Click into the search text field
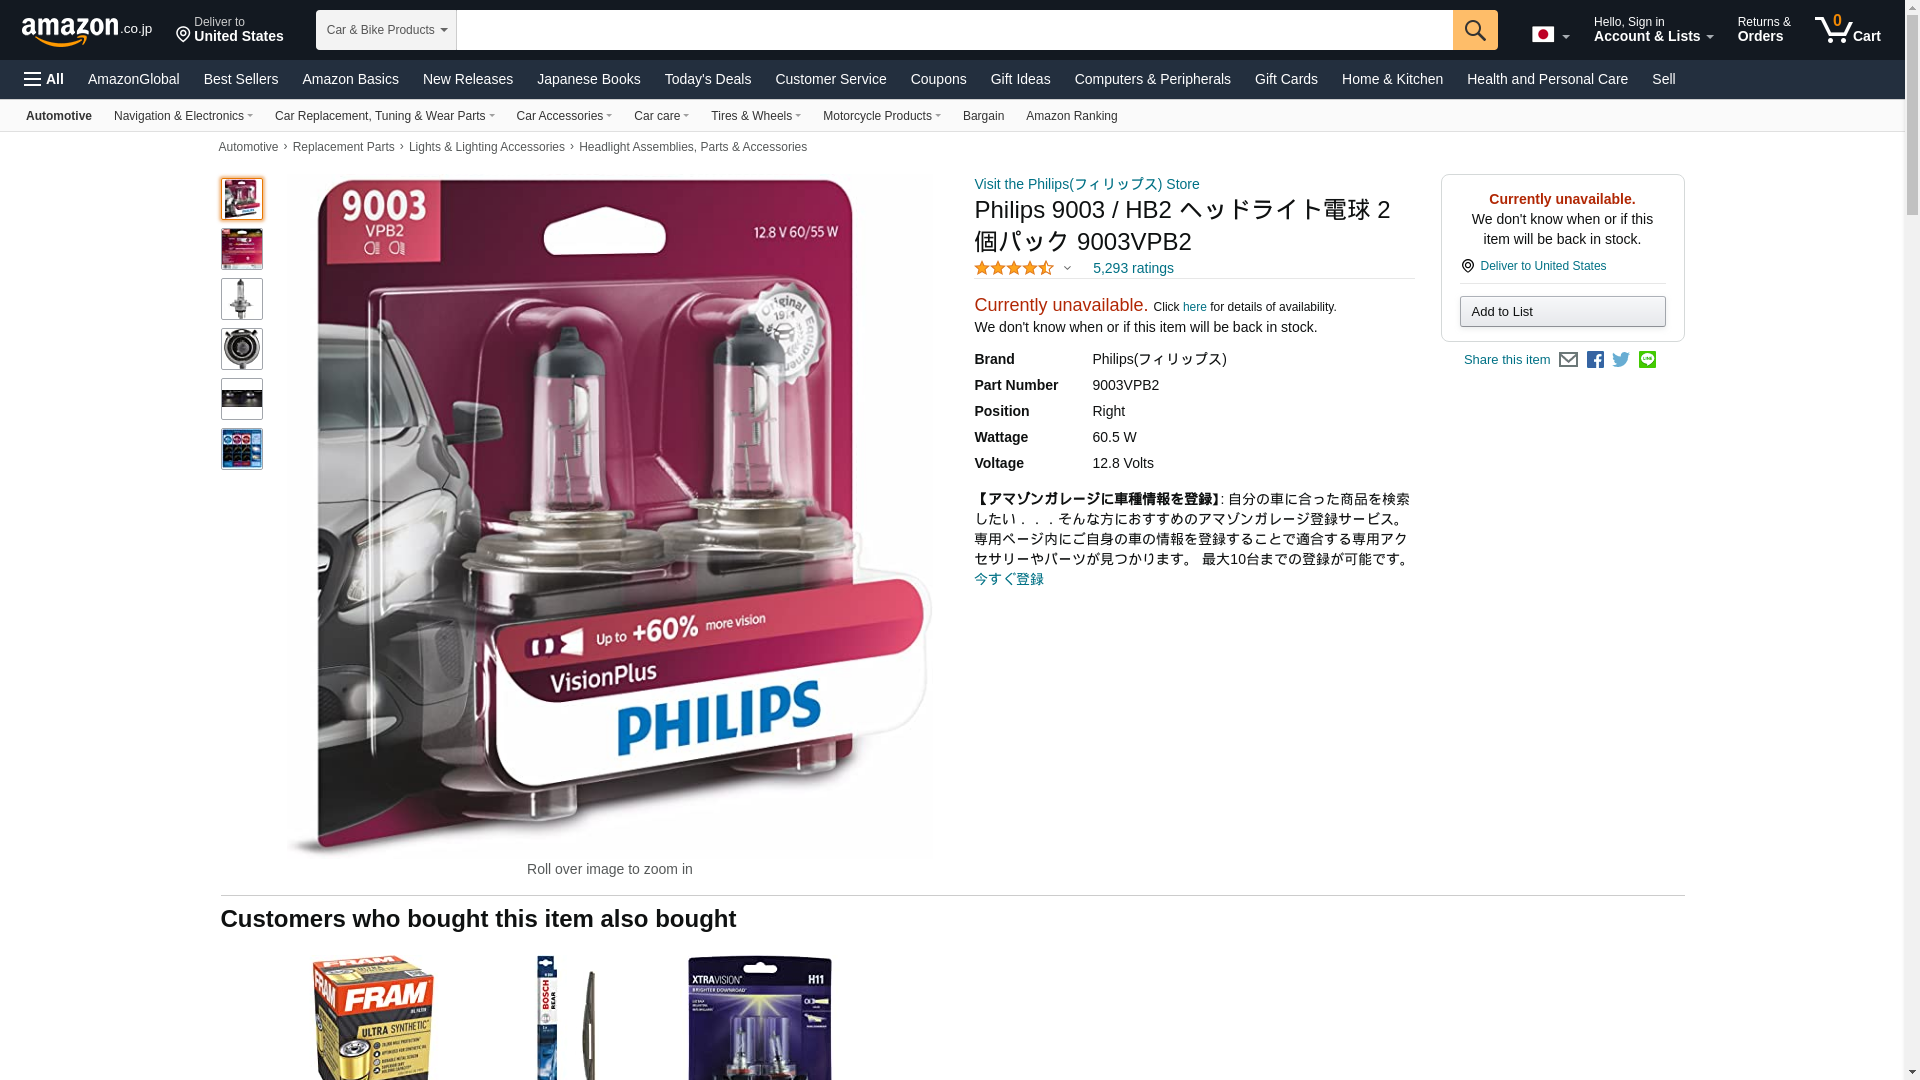This screenshot has height=1080, width=1920. [955, 30]
